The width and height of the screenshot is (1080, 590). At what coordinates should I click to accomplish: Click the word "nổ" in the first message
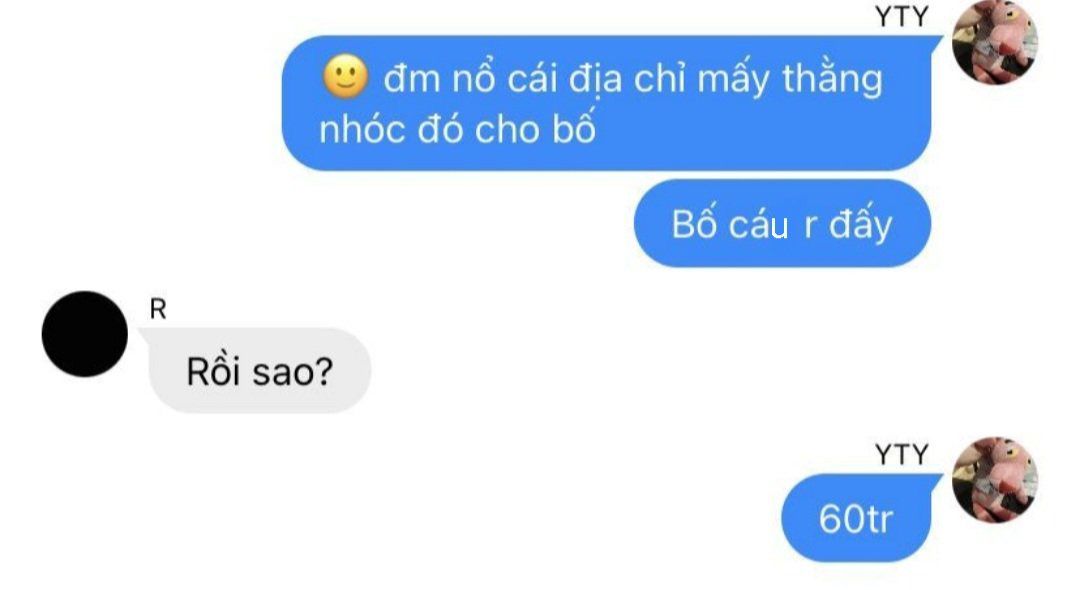click(x=473, y=78)
